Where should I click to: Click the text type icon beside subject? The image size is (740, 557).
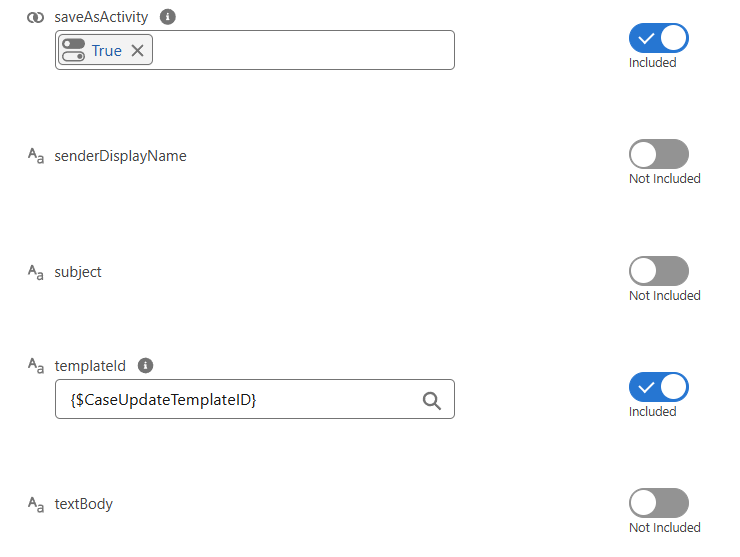point(36,272)
